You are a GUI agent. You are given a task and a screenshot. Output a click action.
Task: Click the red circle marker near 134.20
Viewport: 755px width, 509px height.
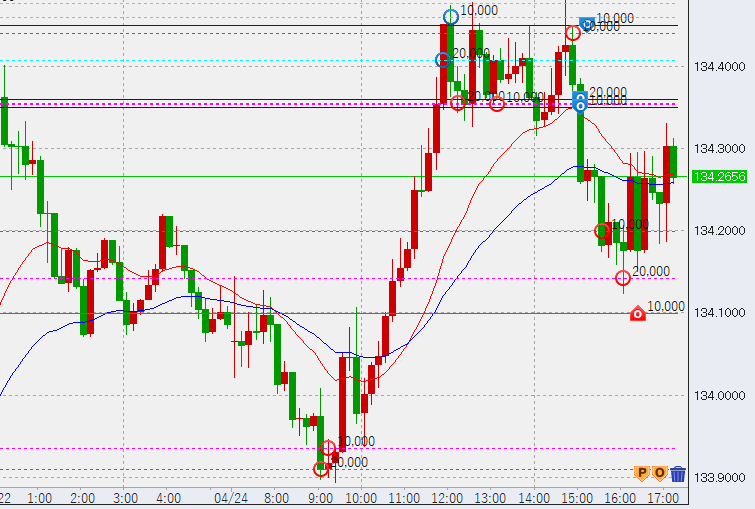point(602,231)
